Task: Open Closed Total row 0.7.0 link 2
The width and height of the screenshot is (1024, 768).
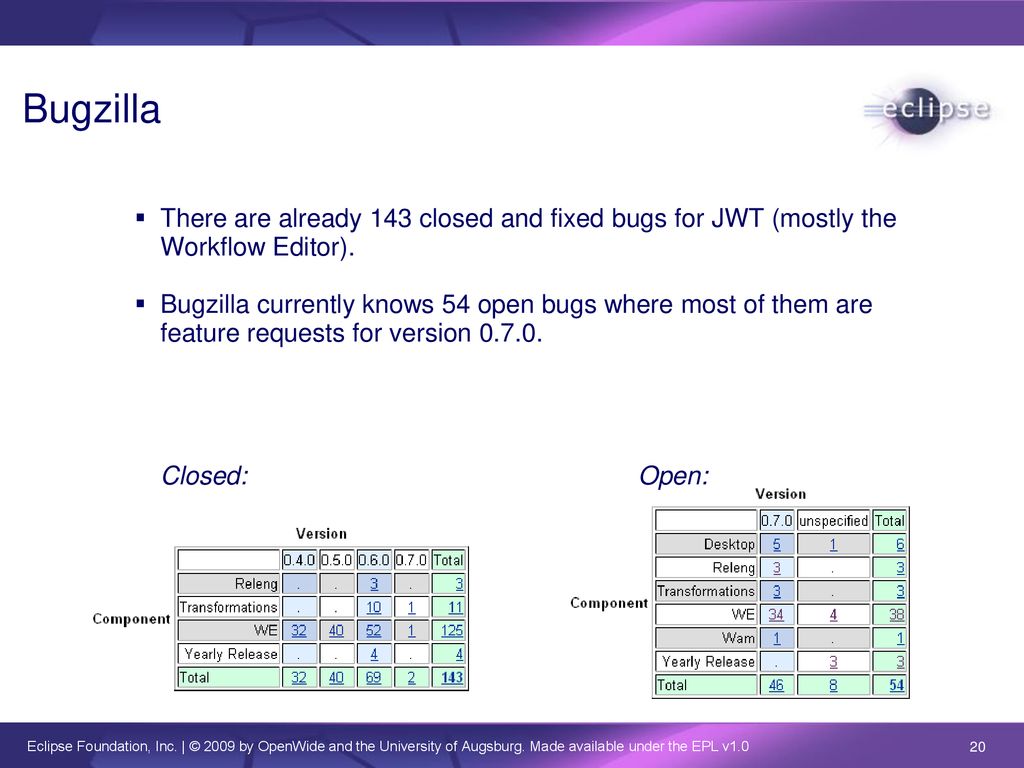Action: [x=411, y=678]
